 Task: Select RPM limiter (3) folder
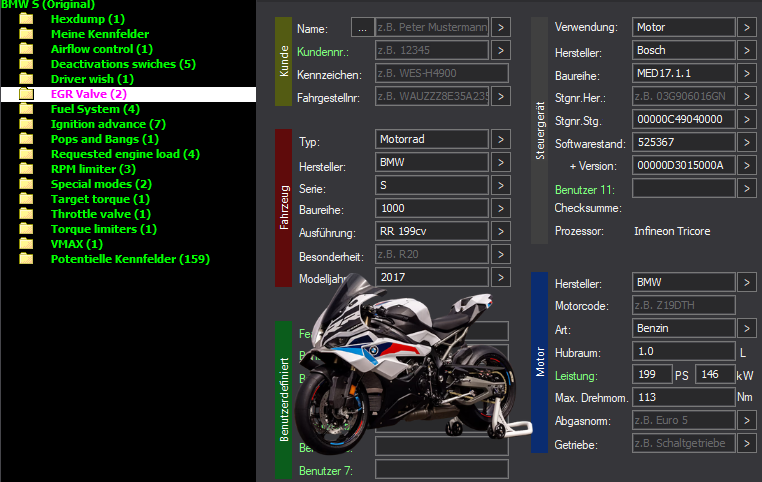(93, 169)
